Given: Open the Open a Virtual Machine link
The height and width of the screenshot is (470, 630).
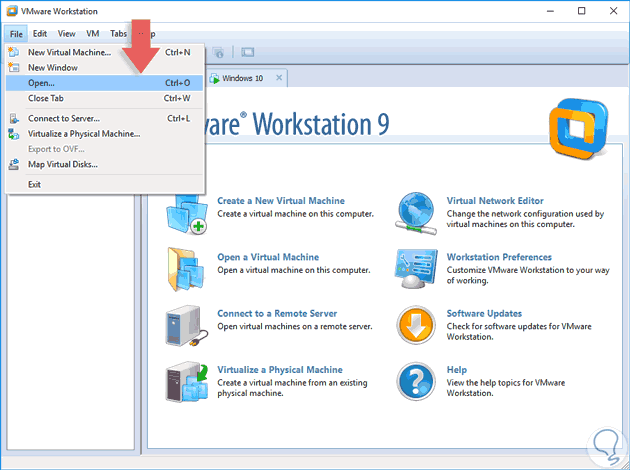Looking at the screenshot, I should [268, 257].
